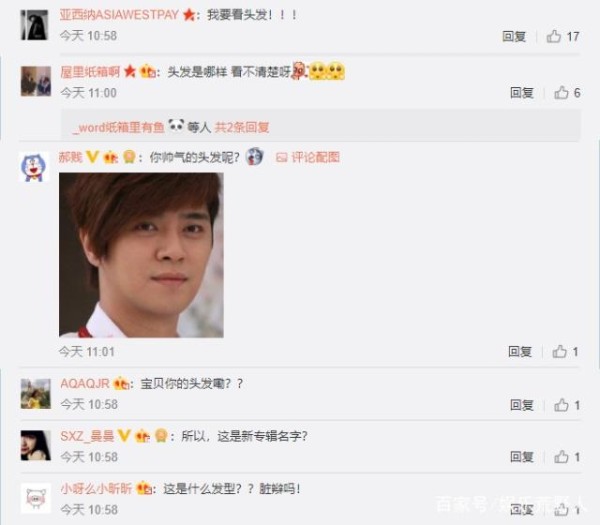This screenshot has height=525, width=600.
Task: Click 回复 under 郝贱's photo comment
Action: pos(520,352)
